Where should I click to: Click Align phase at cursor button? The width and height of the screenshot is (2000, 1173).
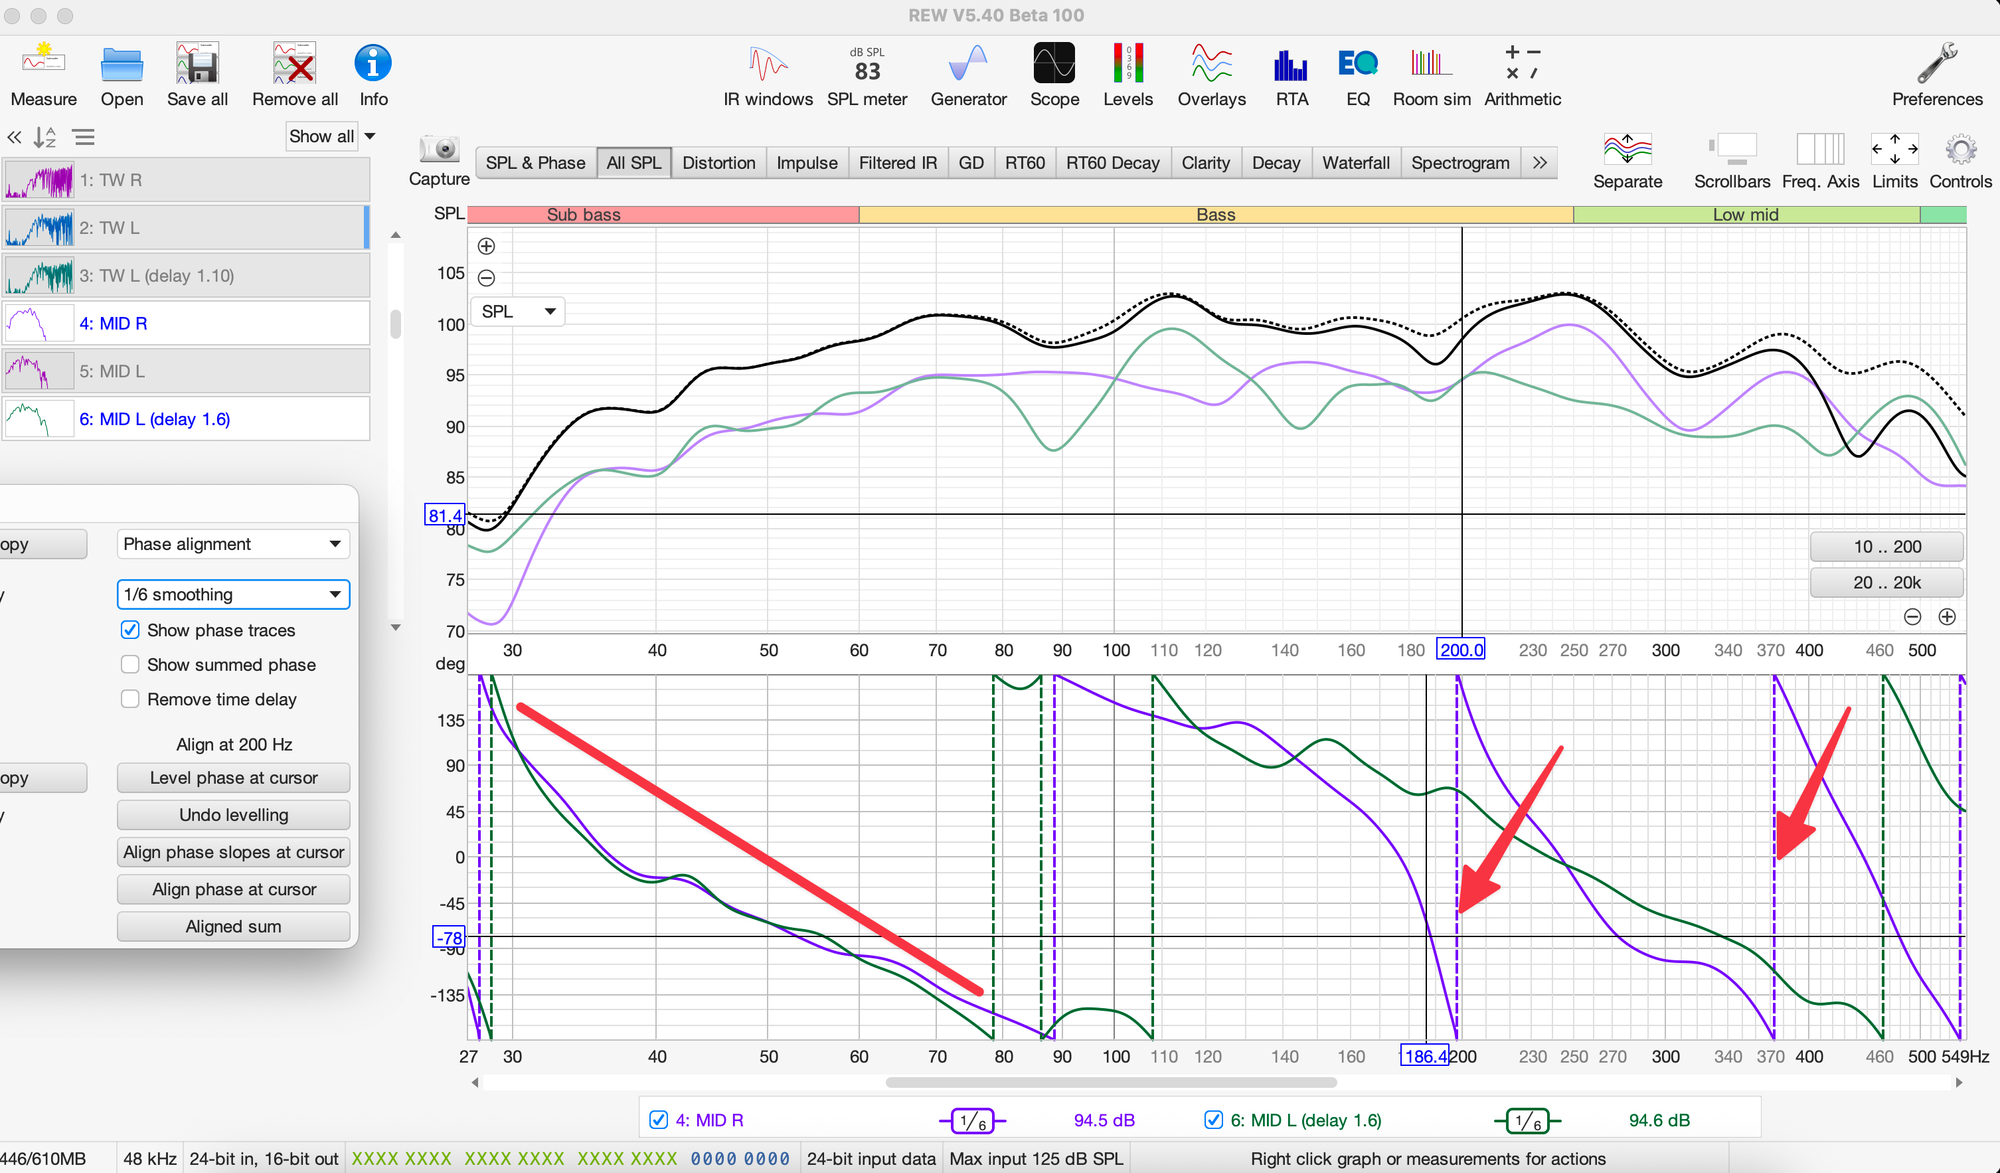click(233, 889)
